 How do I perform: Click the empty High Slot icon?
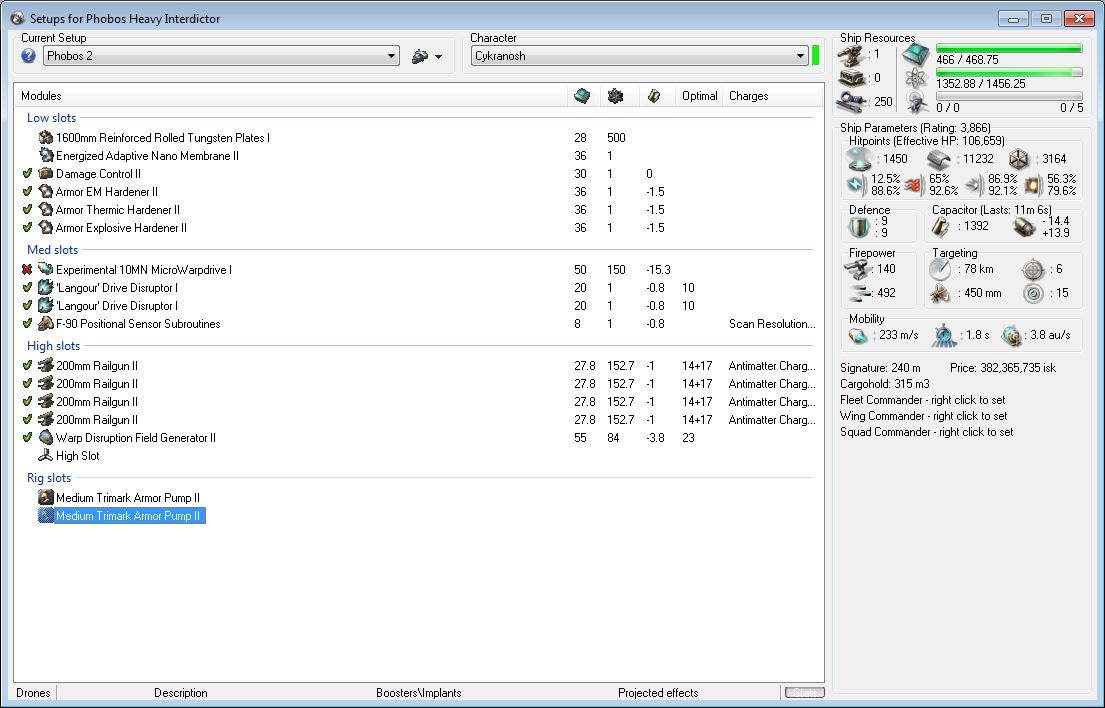46,456
